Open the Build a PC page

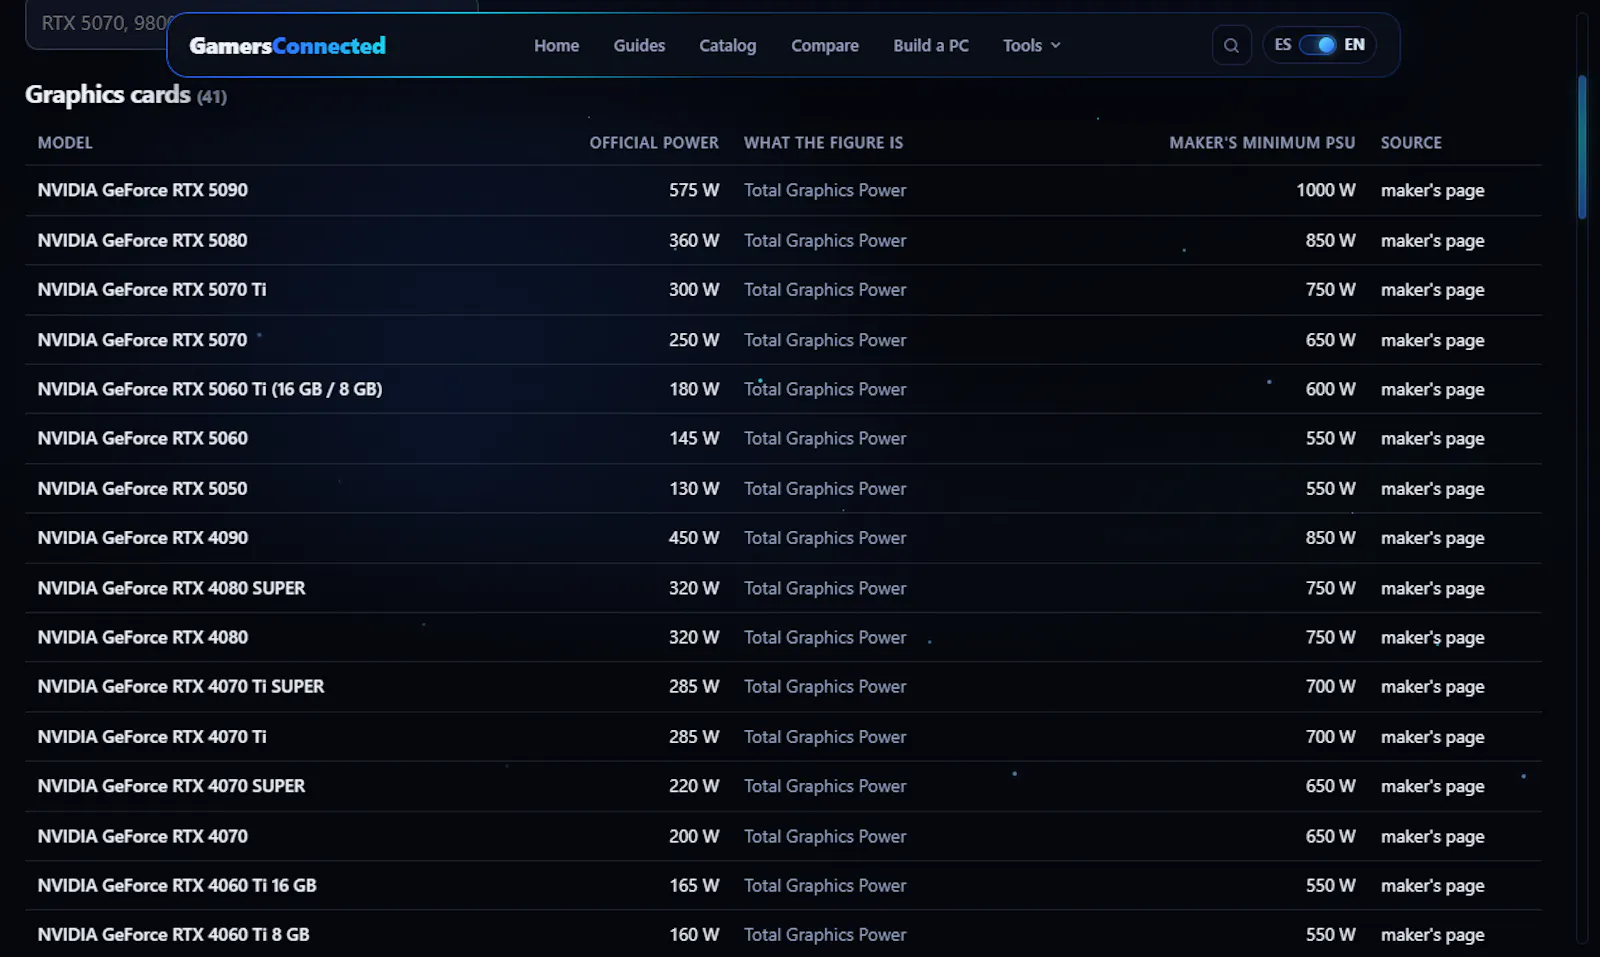point(930,46)
